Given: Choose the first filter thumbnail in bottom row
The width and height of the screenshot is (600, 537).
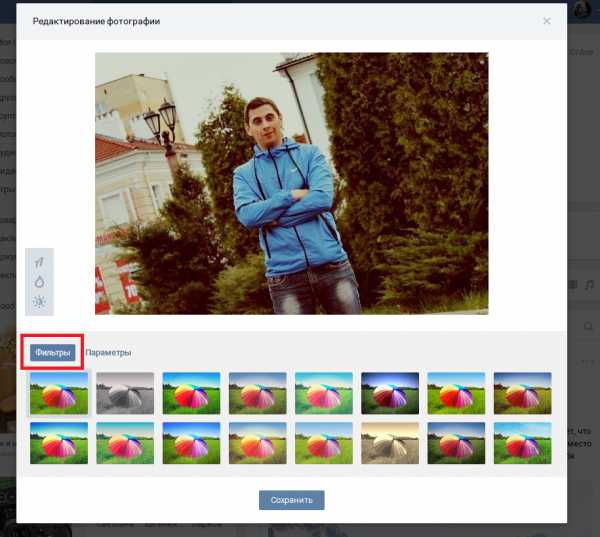Looking at the screenshot, I should pos(59,443).
